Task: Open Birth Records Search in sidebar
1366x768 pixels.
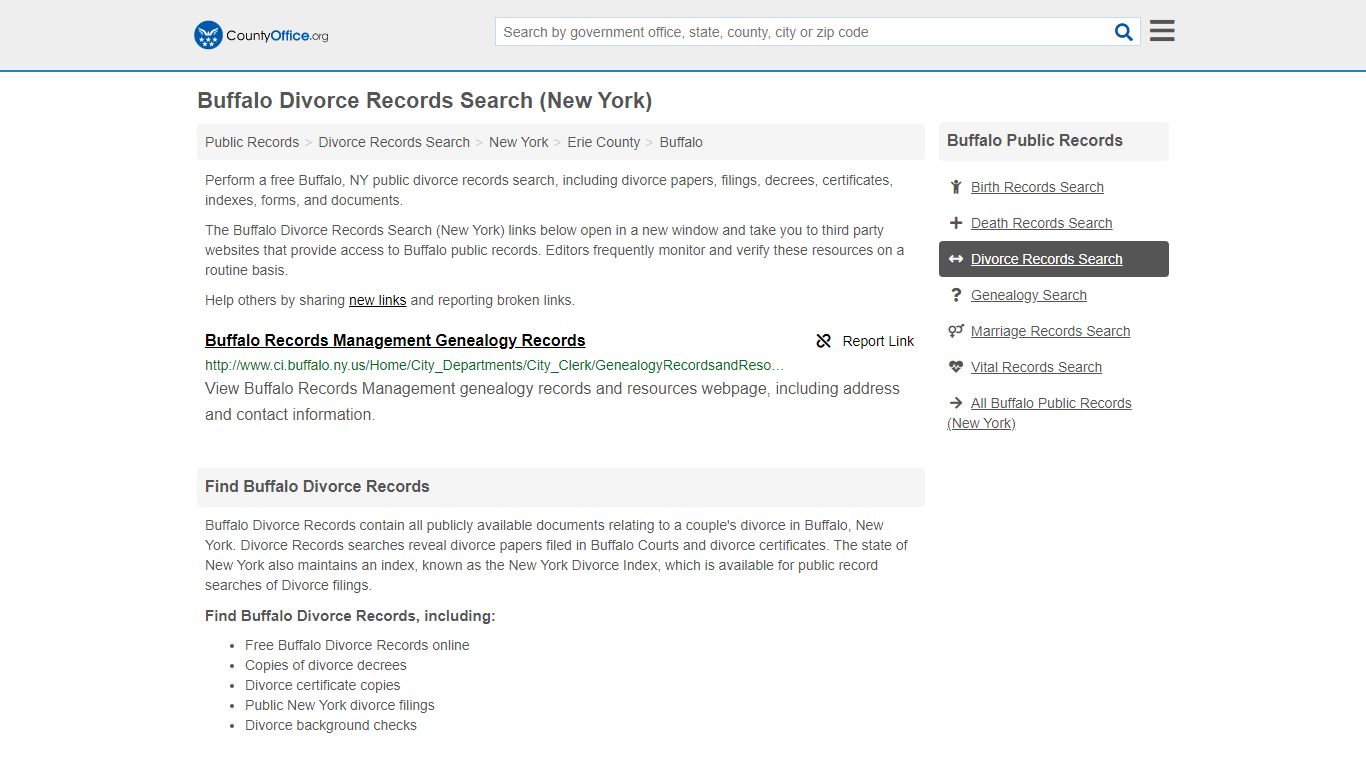Action: [x=1037, y=187]
